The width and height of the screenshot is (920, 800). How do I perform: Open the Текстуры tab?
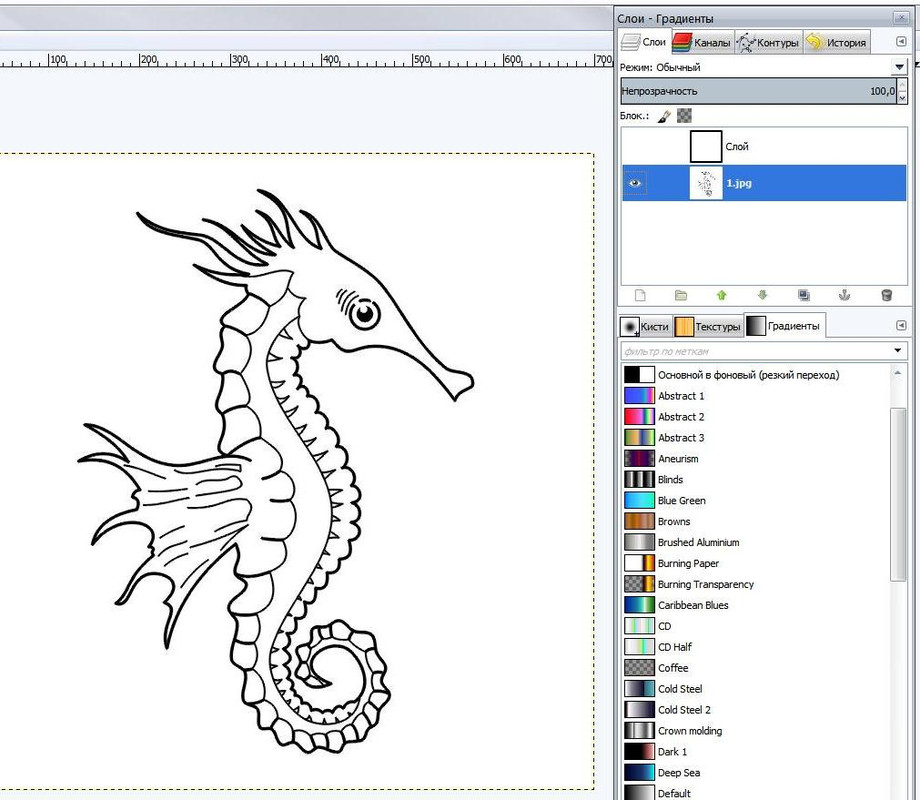tap(708, 326)
